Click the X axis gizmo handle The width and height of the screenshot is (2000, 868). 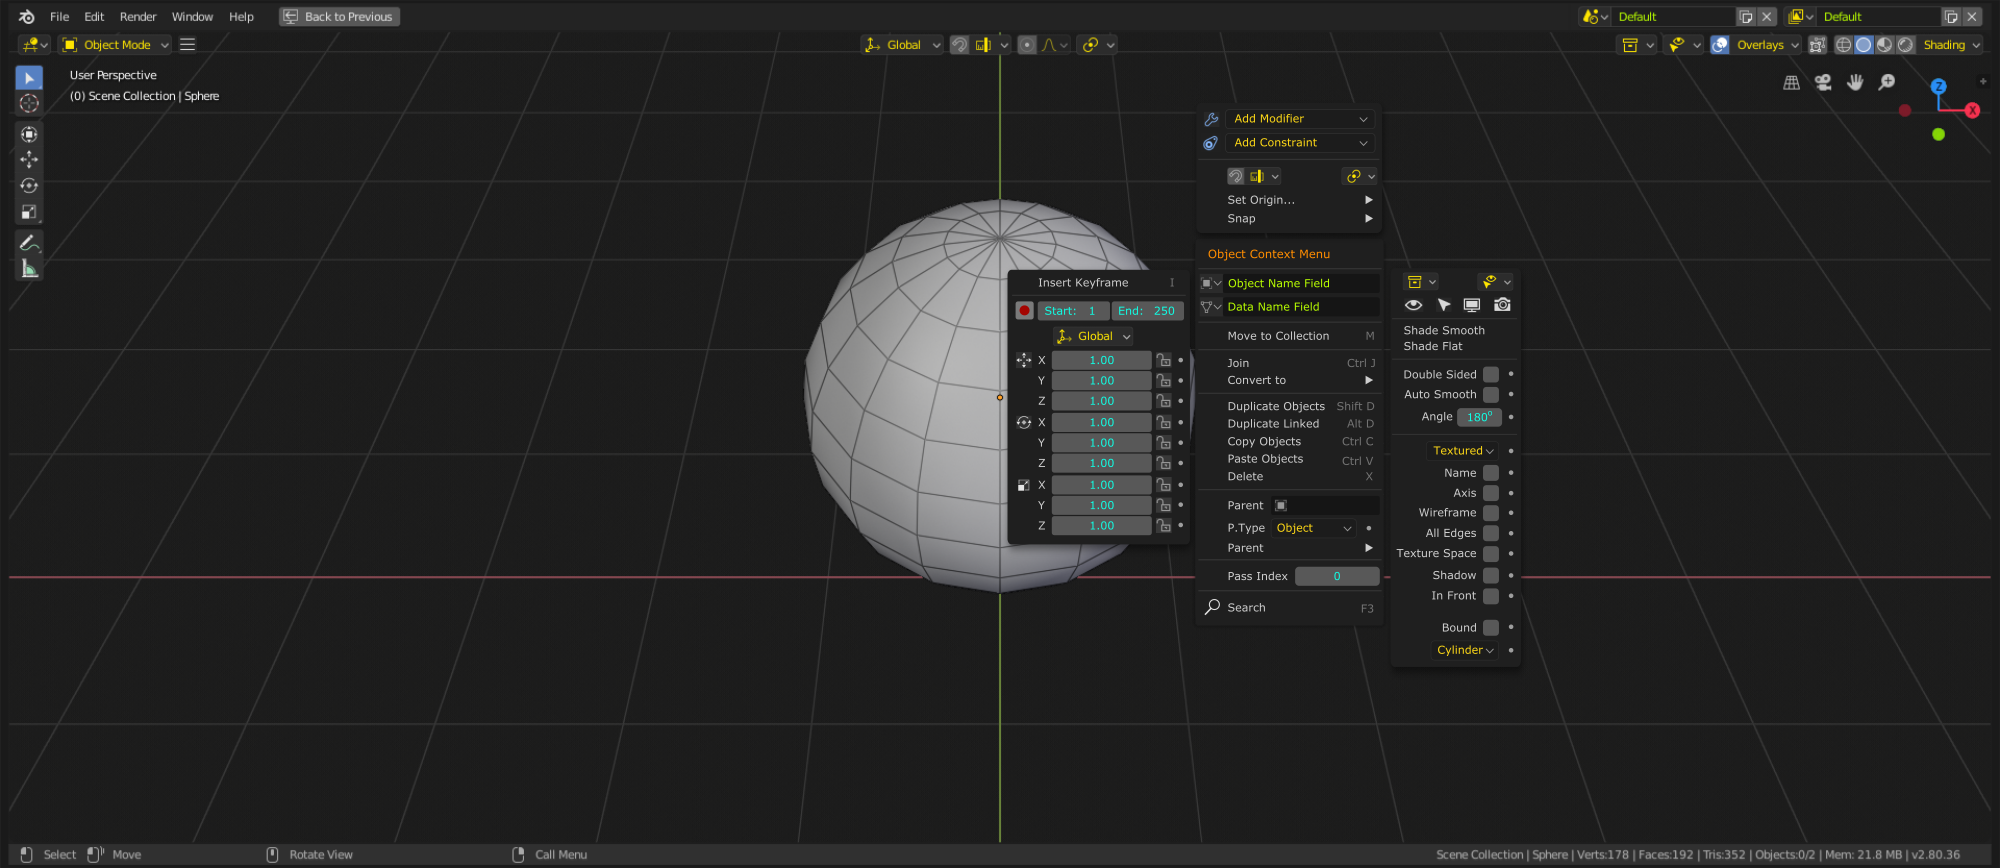point(1972,111)
